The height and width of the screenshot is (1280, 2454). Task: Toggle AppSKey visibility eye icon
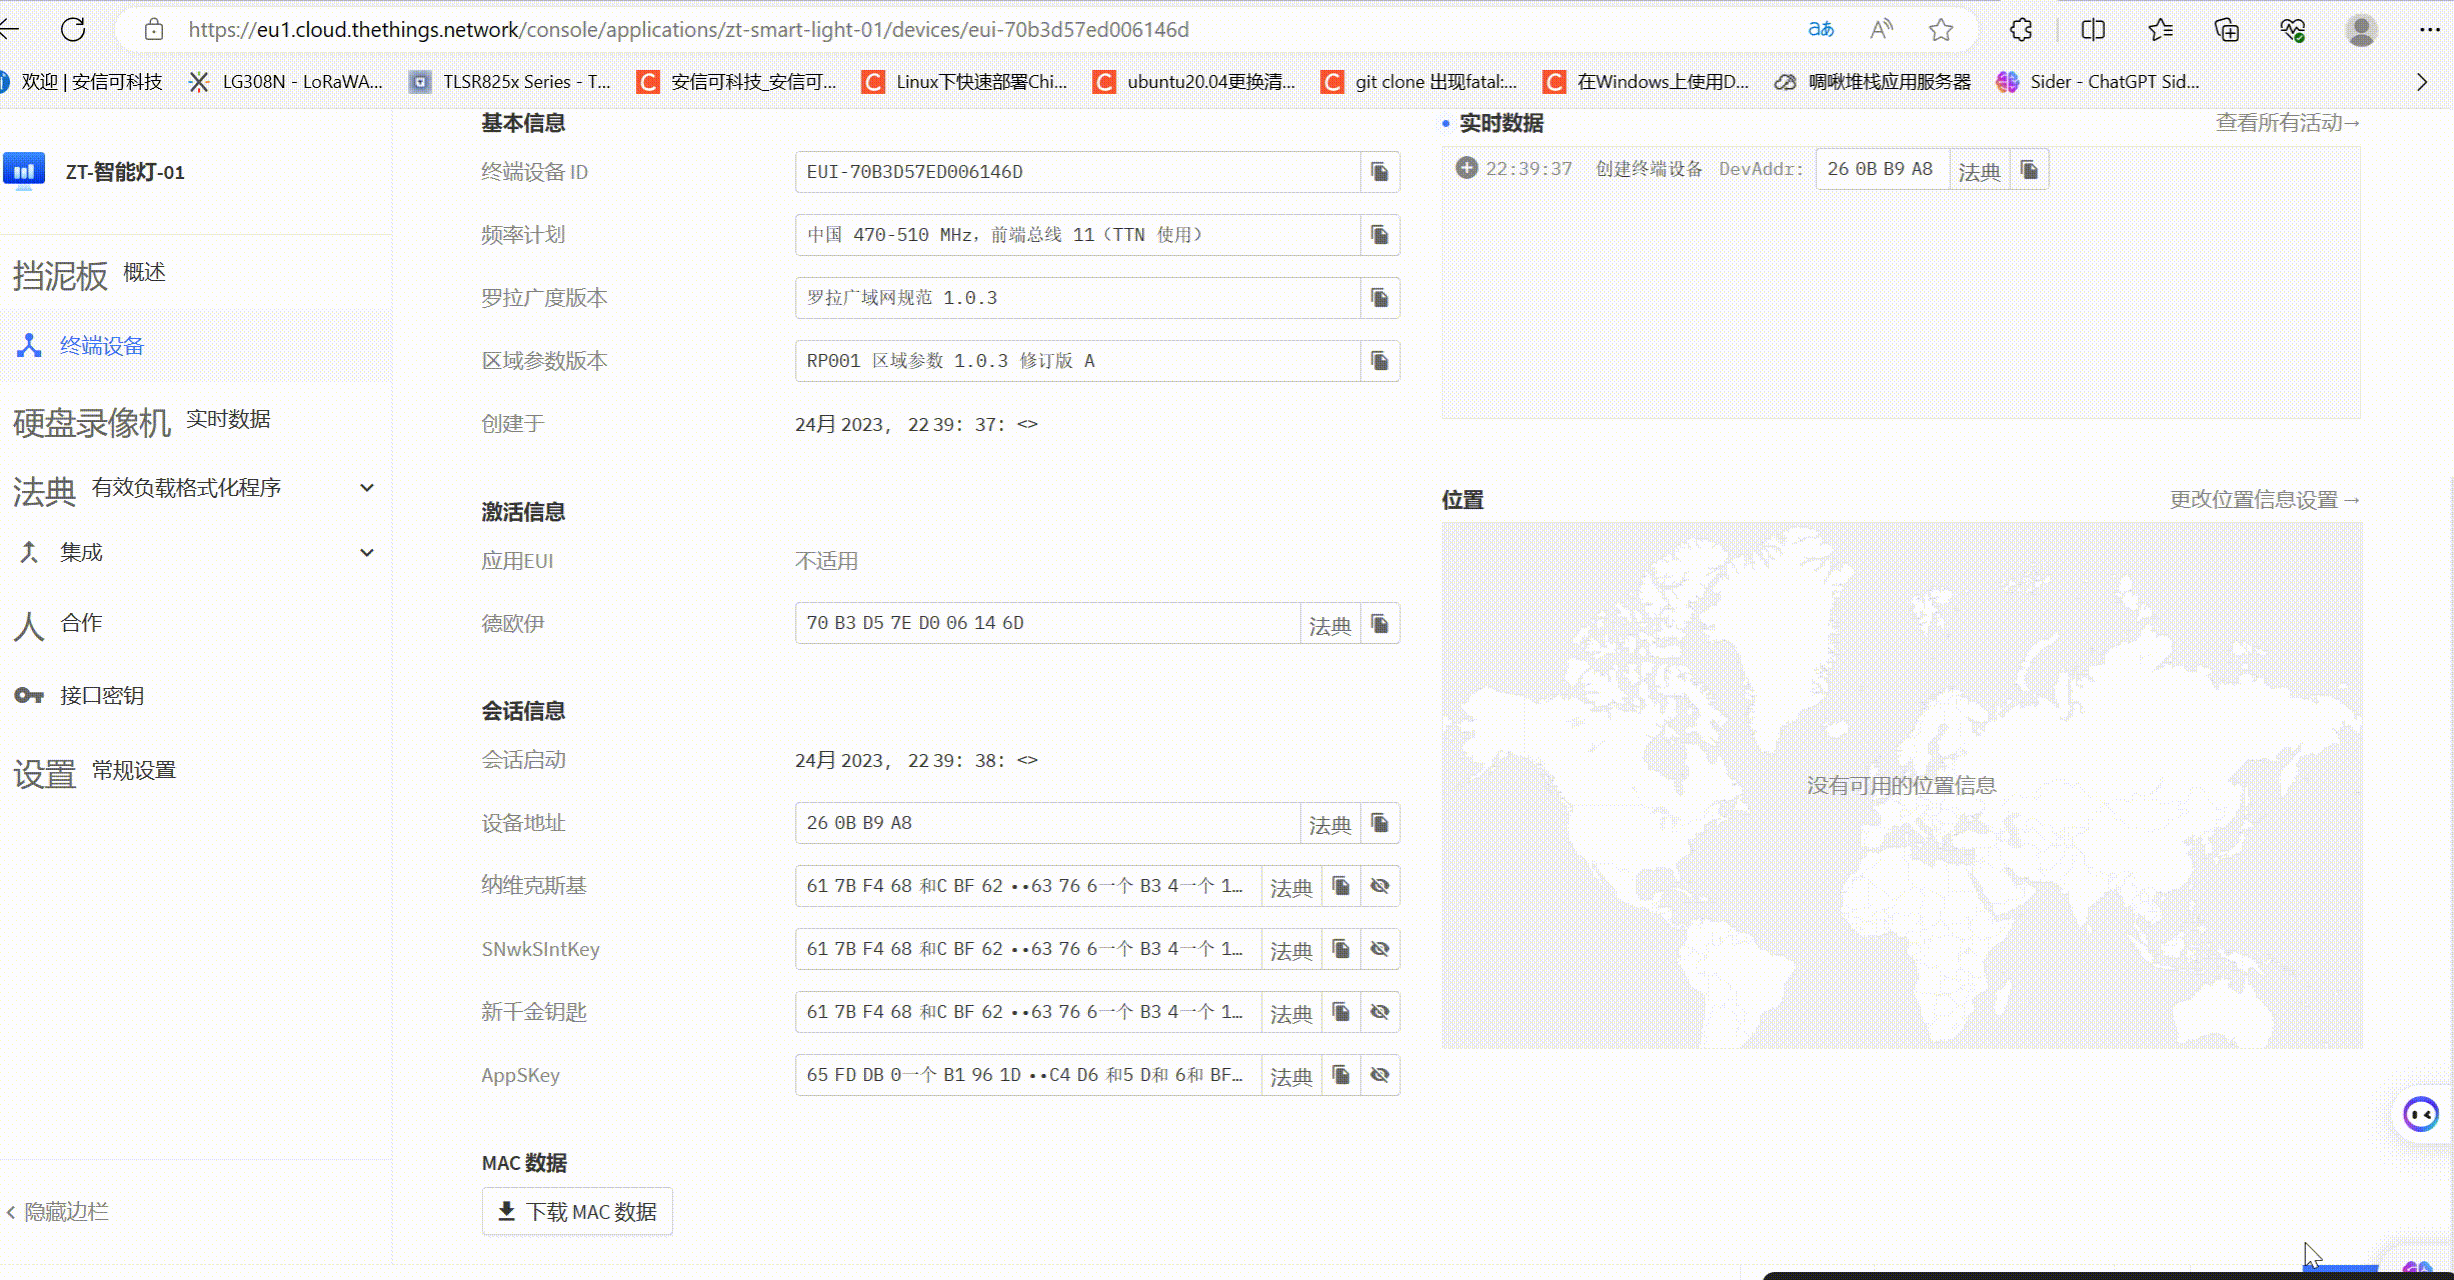click(x=1379, y=1075)
